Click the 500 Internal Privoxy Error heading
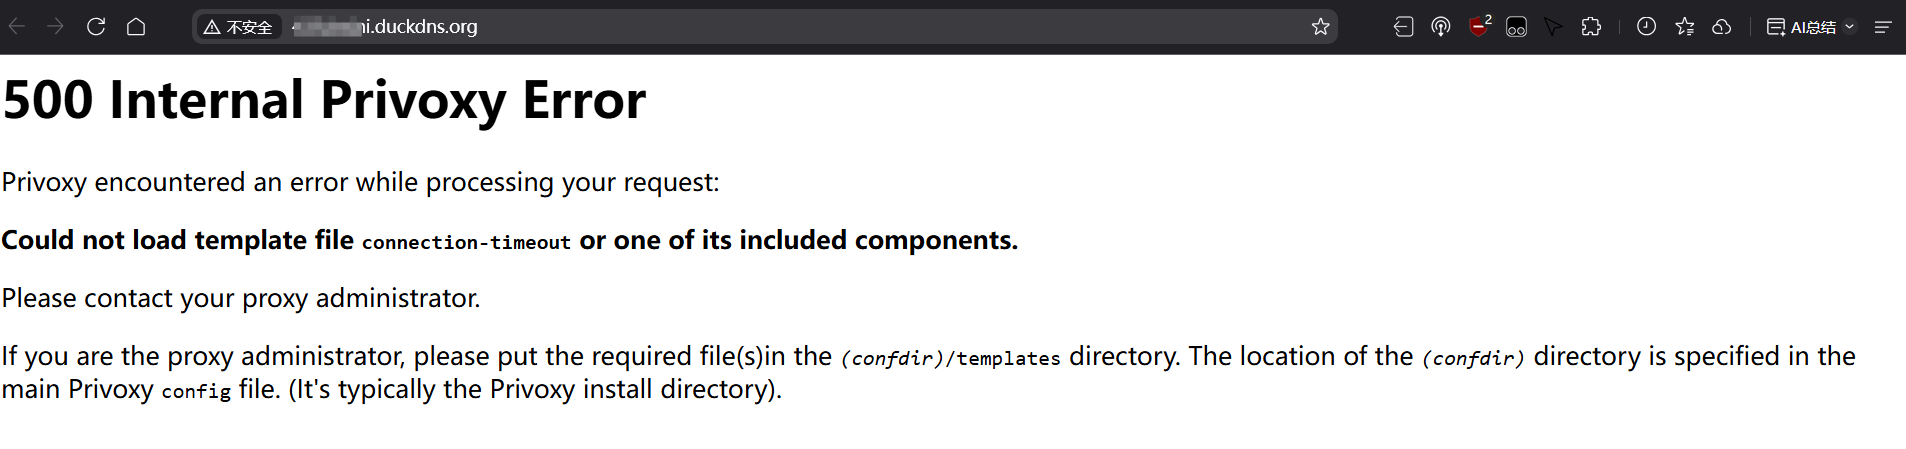1906x449 pixels. point(324,100)
